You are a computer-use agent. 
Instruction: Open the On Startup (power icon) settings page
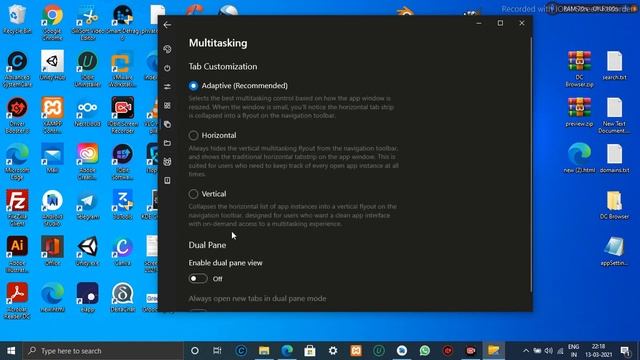[167, 68]
